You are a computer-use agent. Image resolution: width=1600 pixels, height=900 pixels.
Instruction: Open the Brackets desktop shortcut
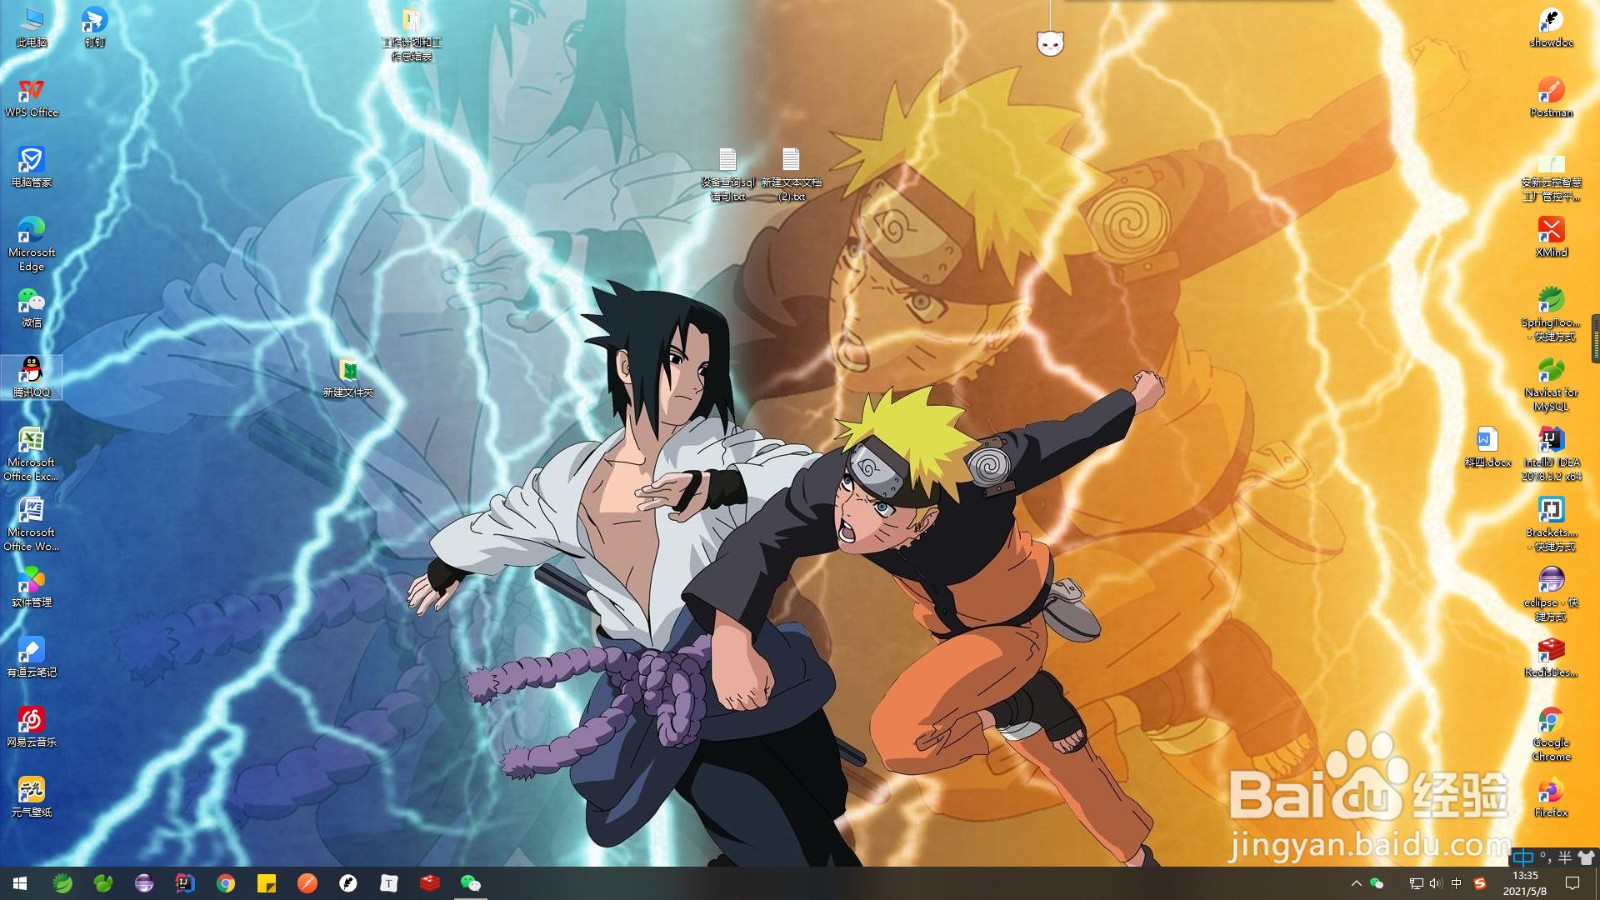[x=1551, y=525]
